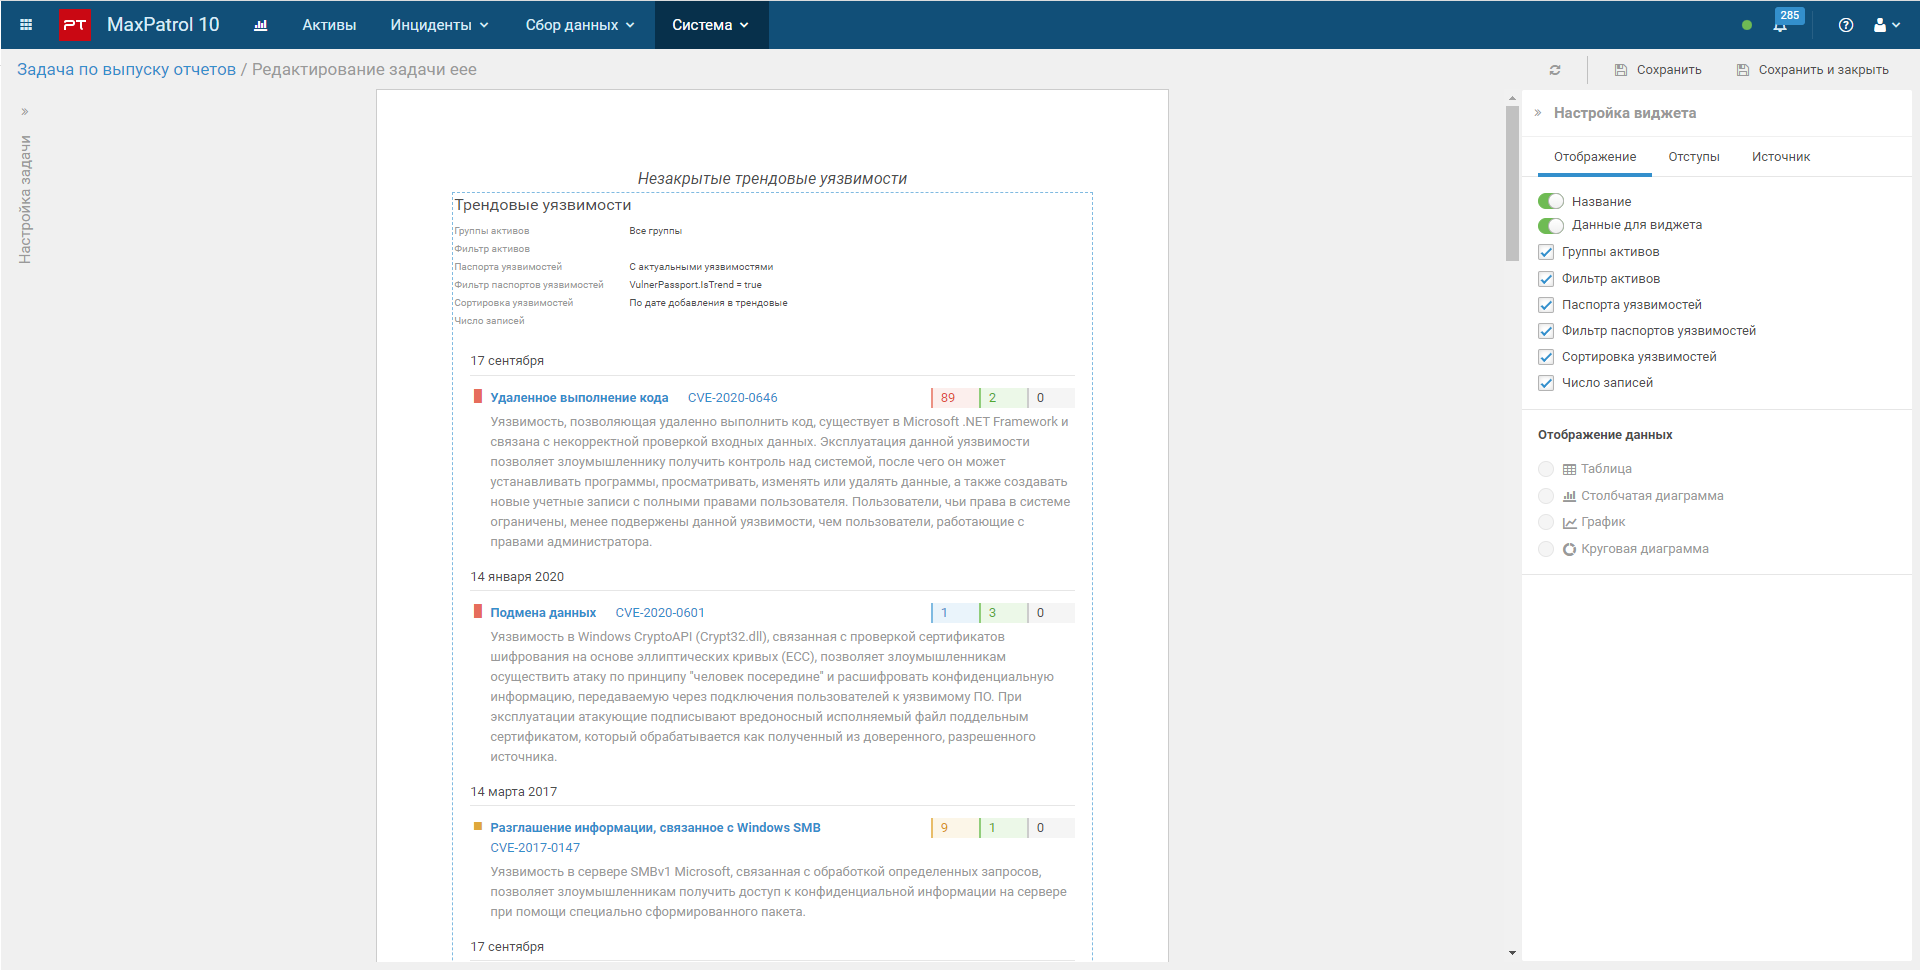
Task: Uncheck the Паспорта уязвимостей checkbox
Action: pos(1546,305)
